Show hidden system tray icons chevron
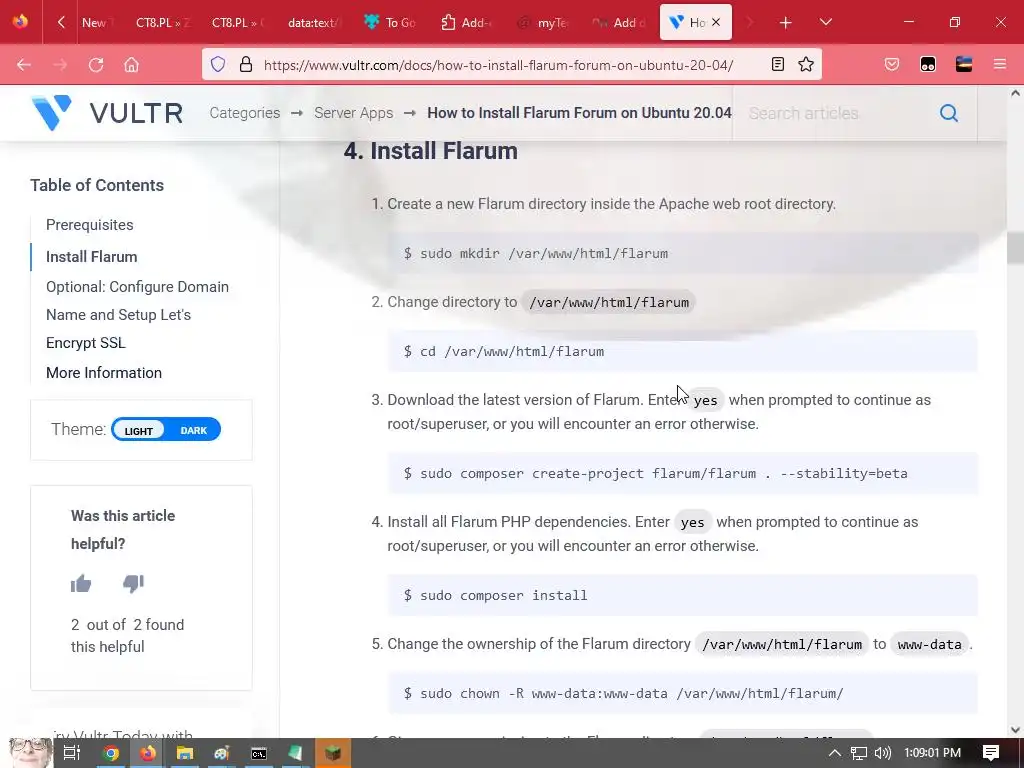The width and height of the screenshot is (1024, 768). [x=835, y=753]
